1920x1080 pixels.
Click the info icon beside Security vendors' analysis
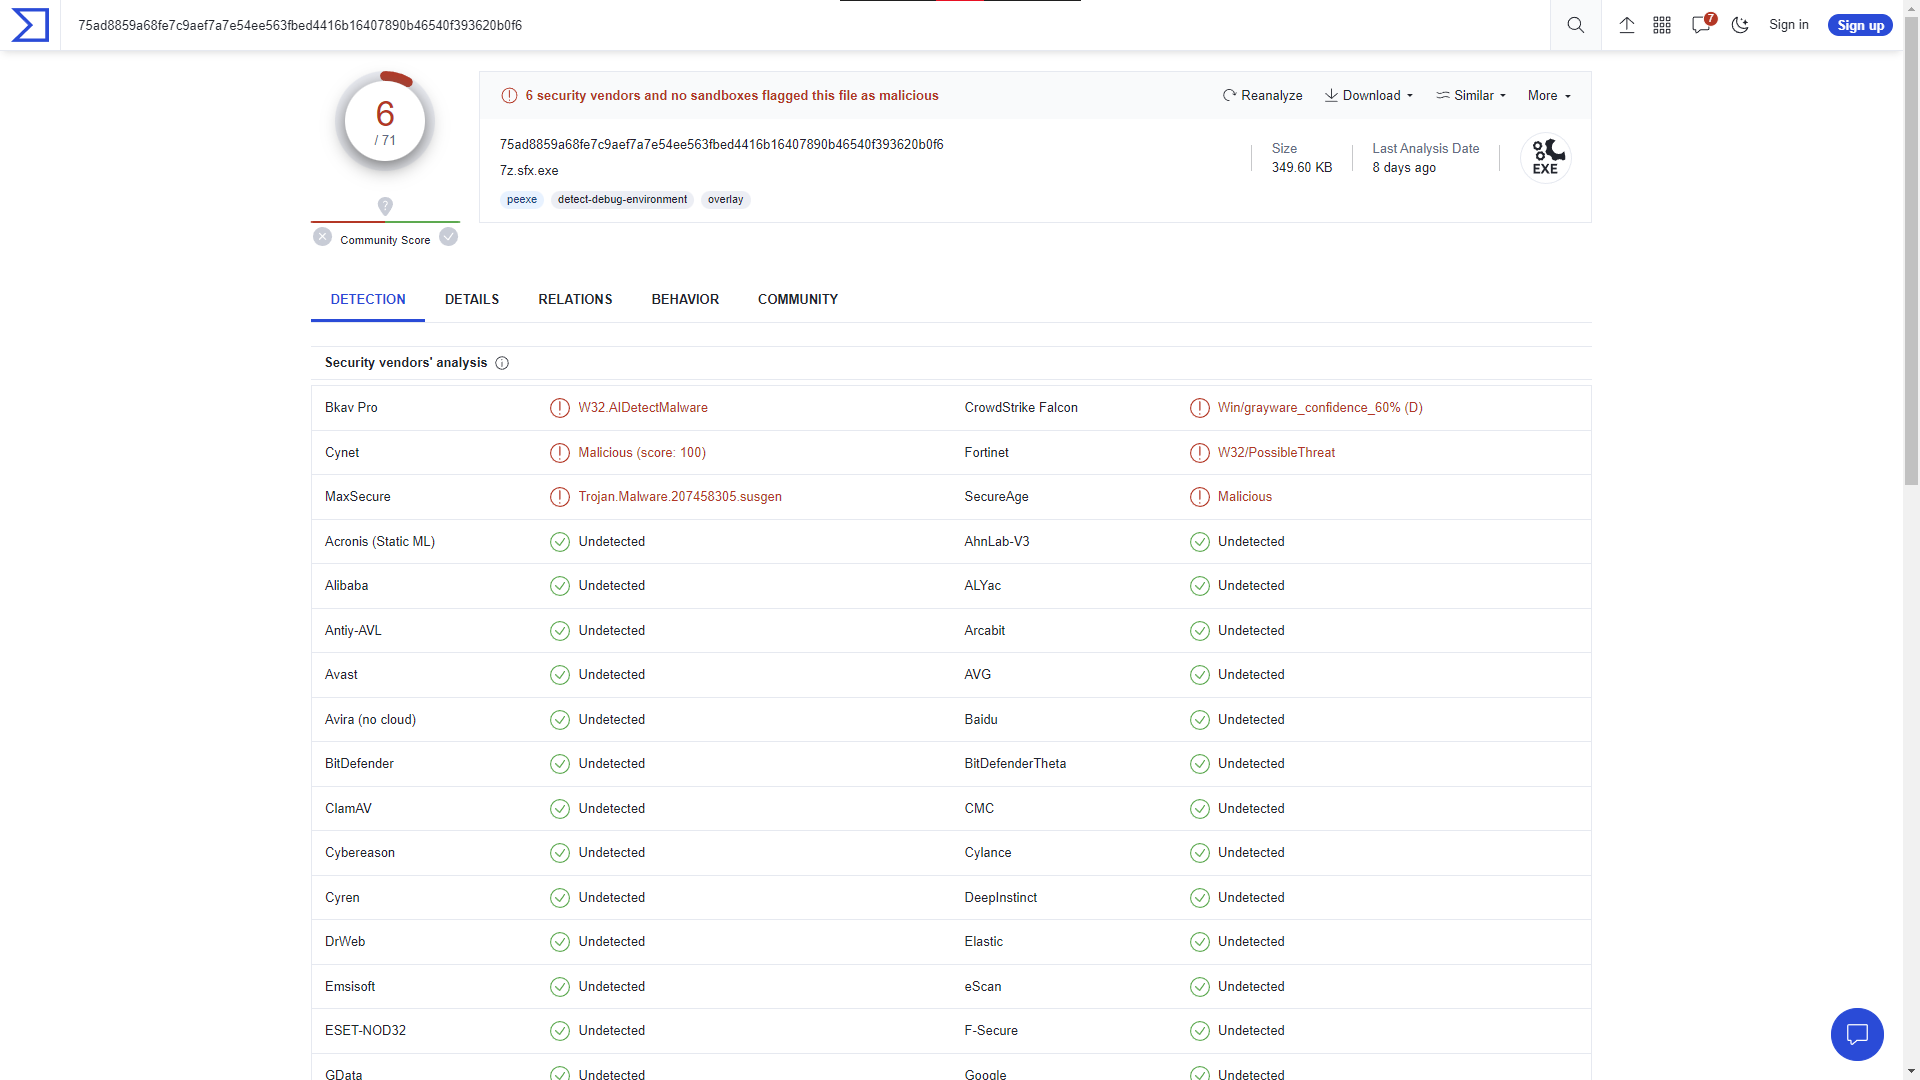coord(501,363)
